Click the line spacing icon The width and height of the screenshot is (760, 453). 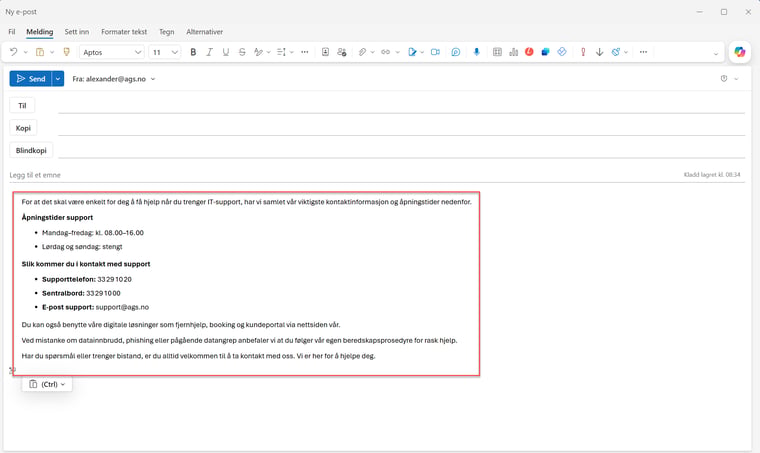click(281, 52)
